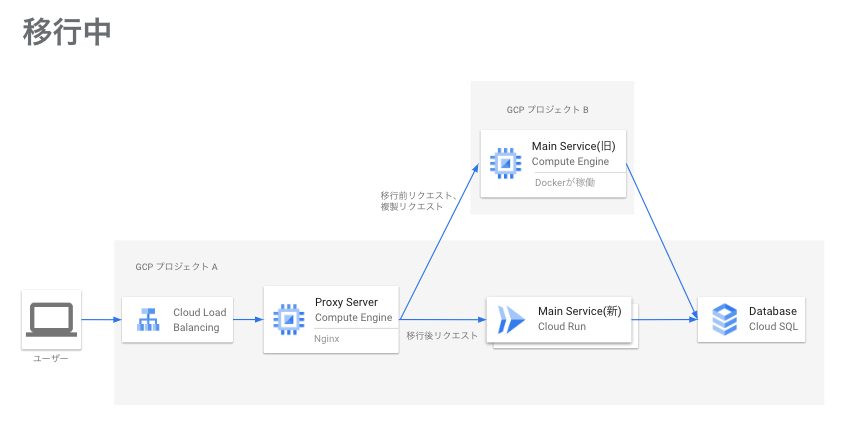Select the Cloud SQL database icon
The width and height of the screenshot is (867, 433).
[x=724, y=319]
